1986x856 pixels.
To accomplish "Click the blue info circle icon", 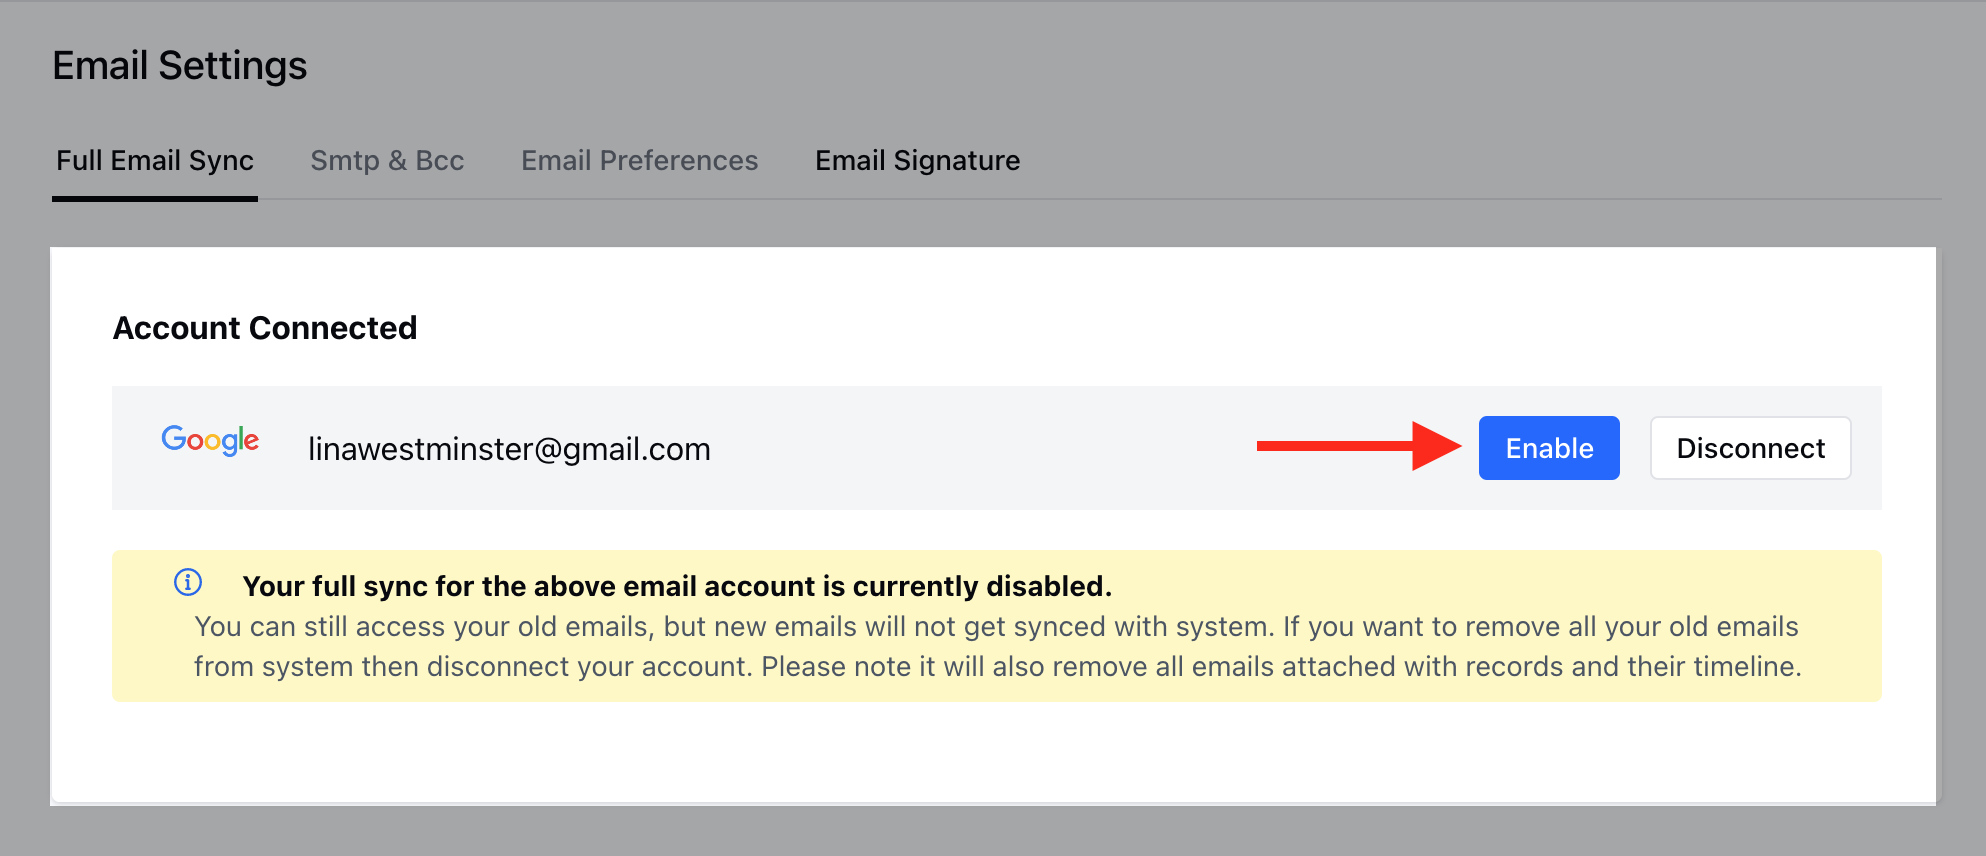I will [188, 582].
